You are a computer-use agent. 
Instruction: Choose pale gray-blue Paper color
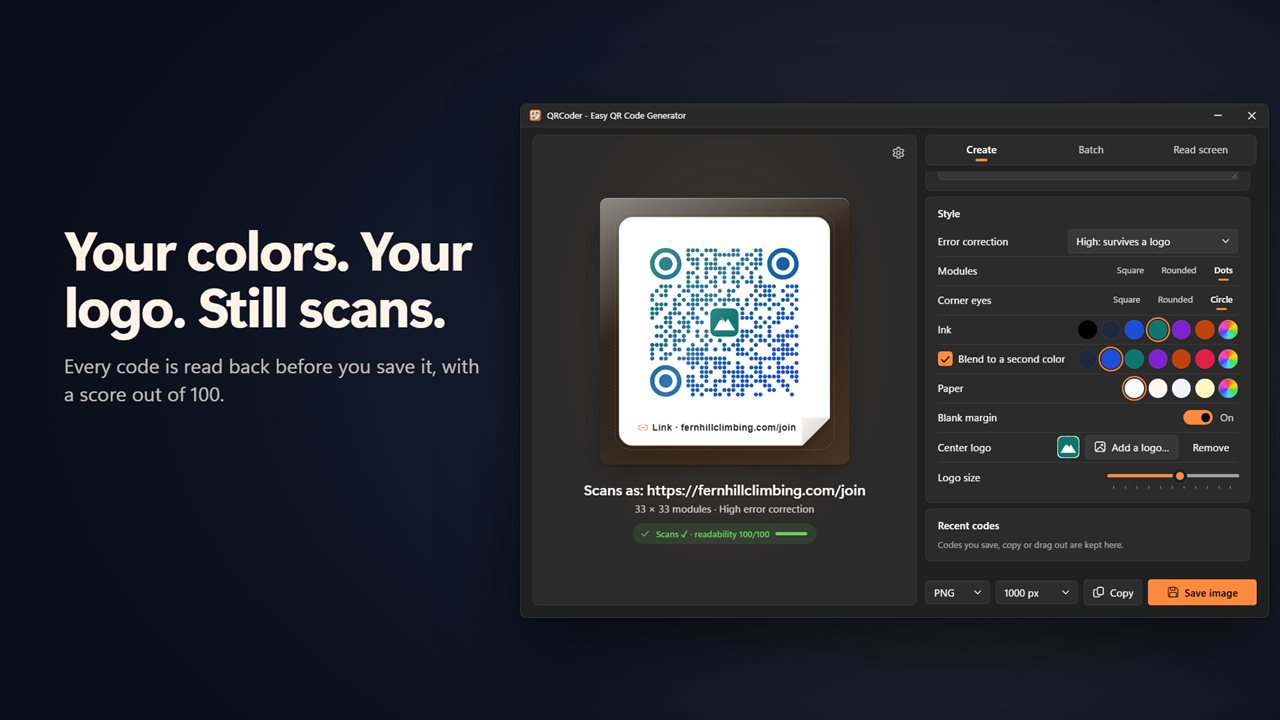(x=1181, y=388)
